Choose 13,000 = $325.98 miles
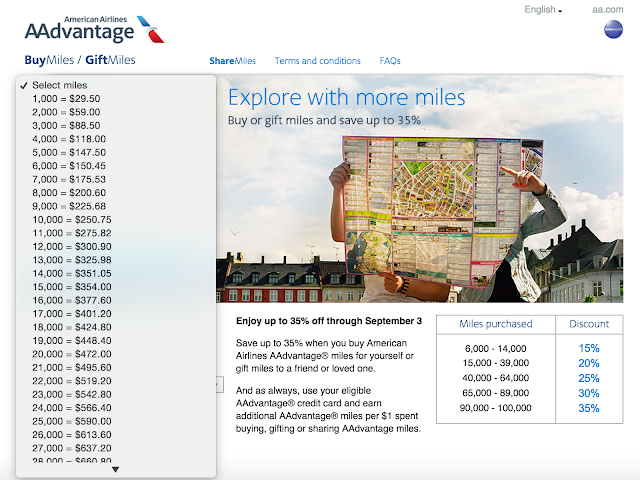This screenshot has height=480, width=640. (x=116, y=260)
